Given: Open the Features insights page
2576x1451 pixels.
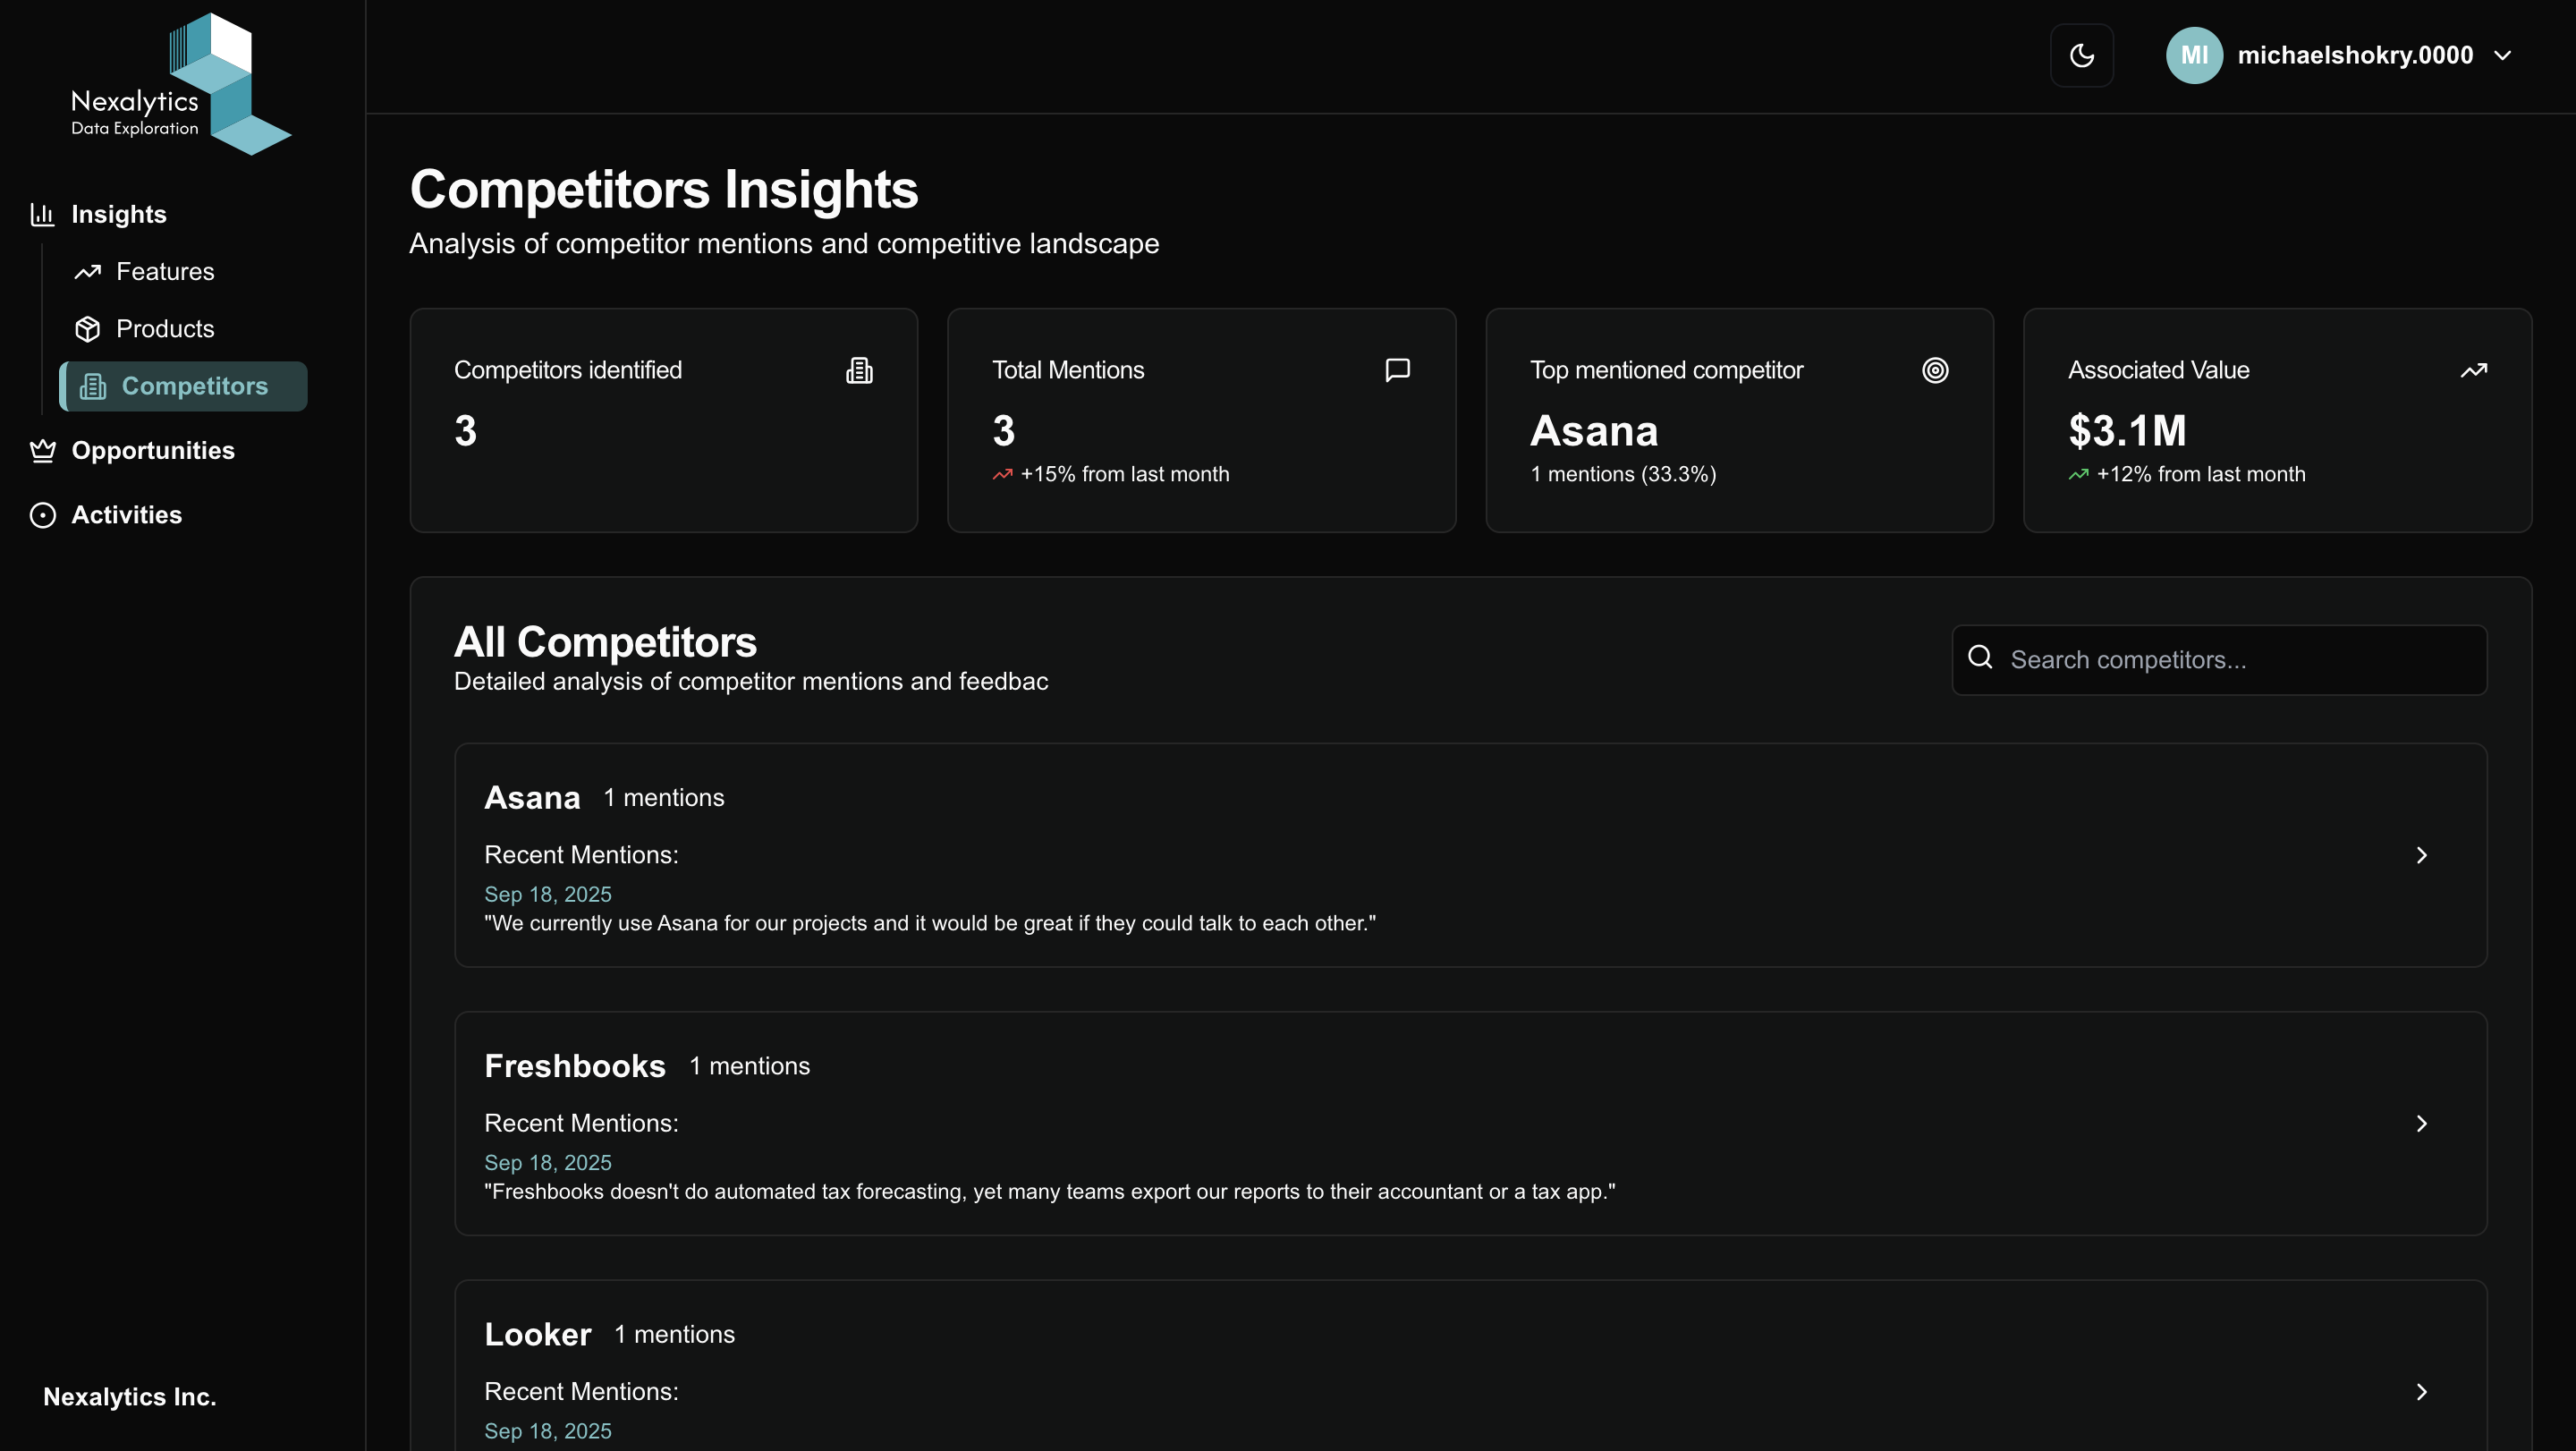Looking at the screenshot, I should (x=165, y=271).
